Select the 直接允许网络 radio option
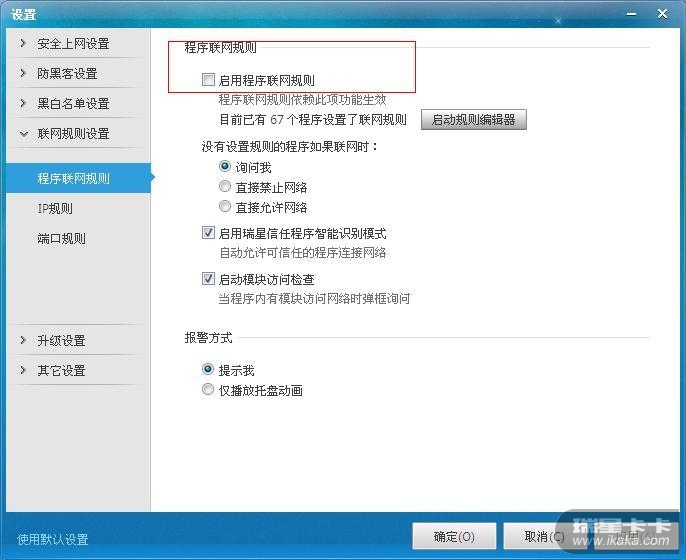This screenshot has height=560, width=686. coord(225,206)
